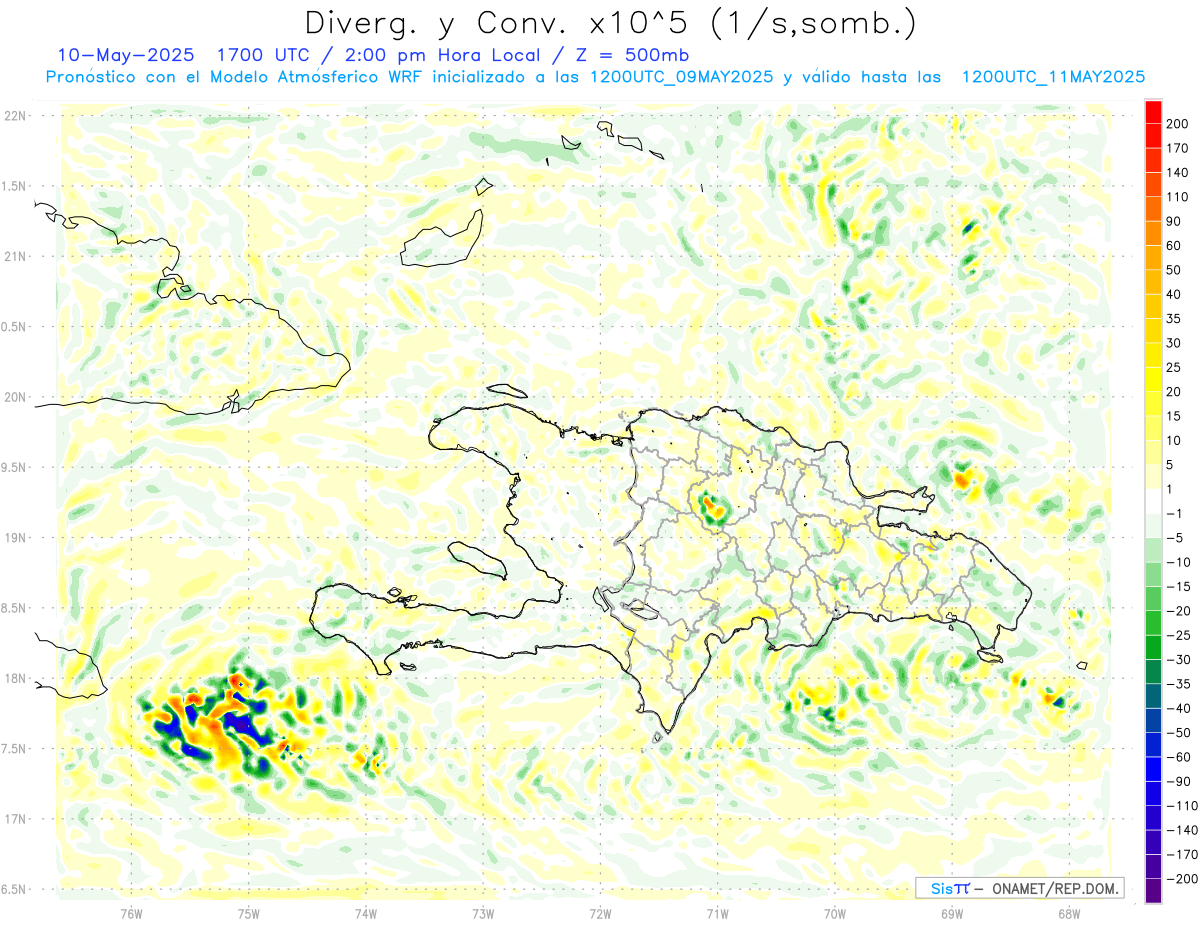Click the color scale label '-170'
The height and width of the screenshot is (927, 1200).
1183,854
